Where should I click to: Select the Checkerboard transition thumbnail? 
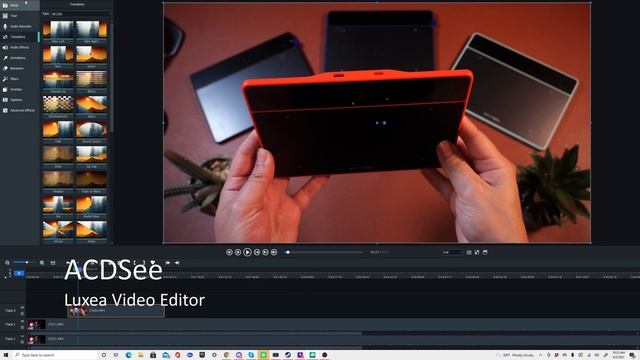coord(58,105)
